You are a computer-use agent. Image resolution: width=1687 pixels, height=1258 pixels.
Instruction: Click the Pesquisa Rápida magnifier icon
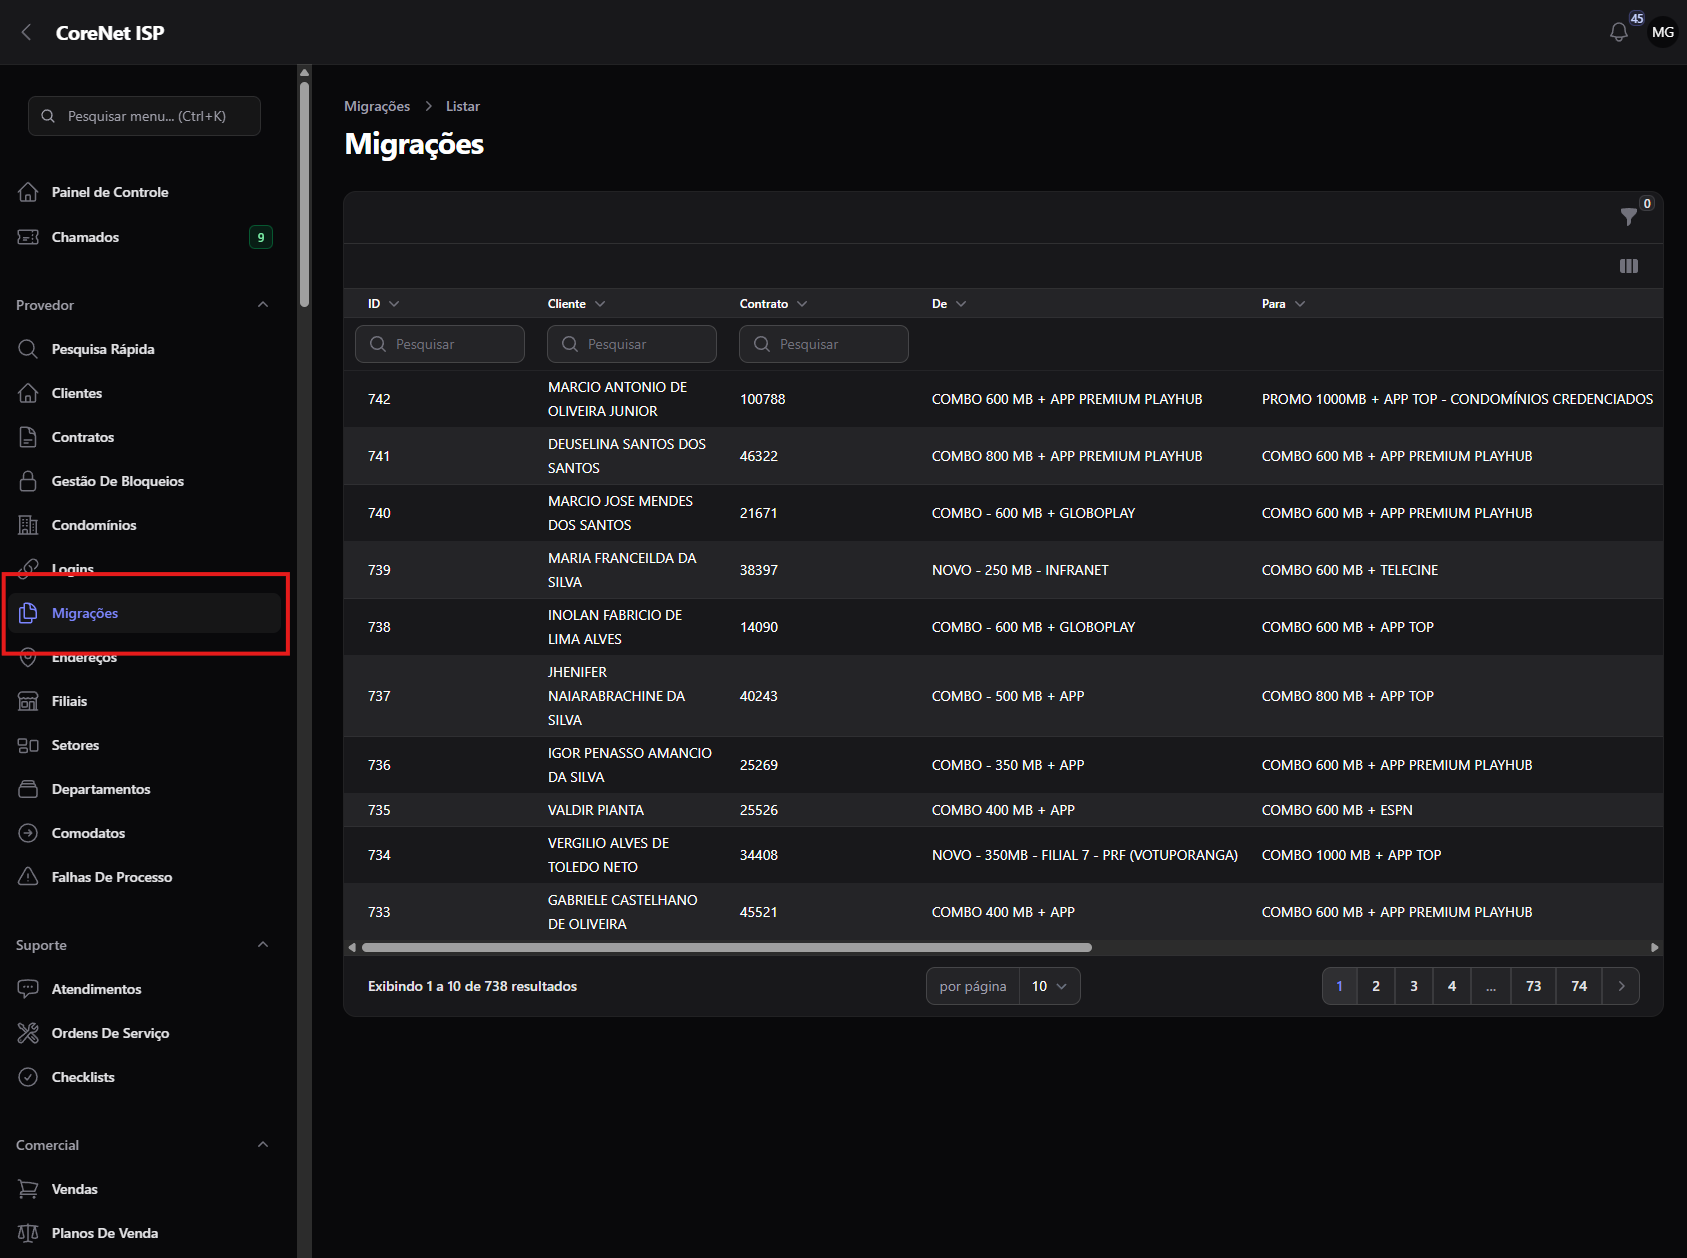[x=28, y=349]
